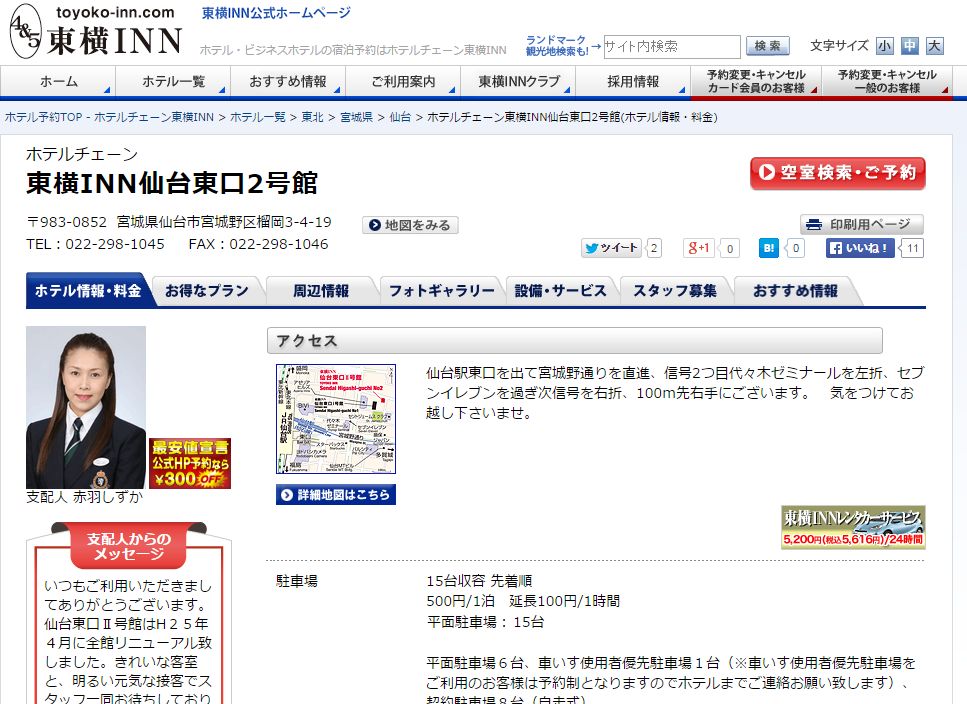Open the ホテル一覧 menu
Screen dimensions: 967x704
click(x=173, y=82)
